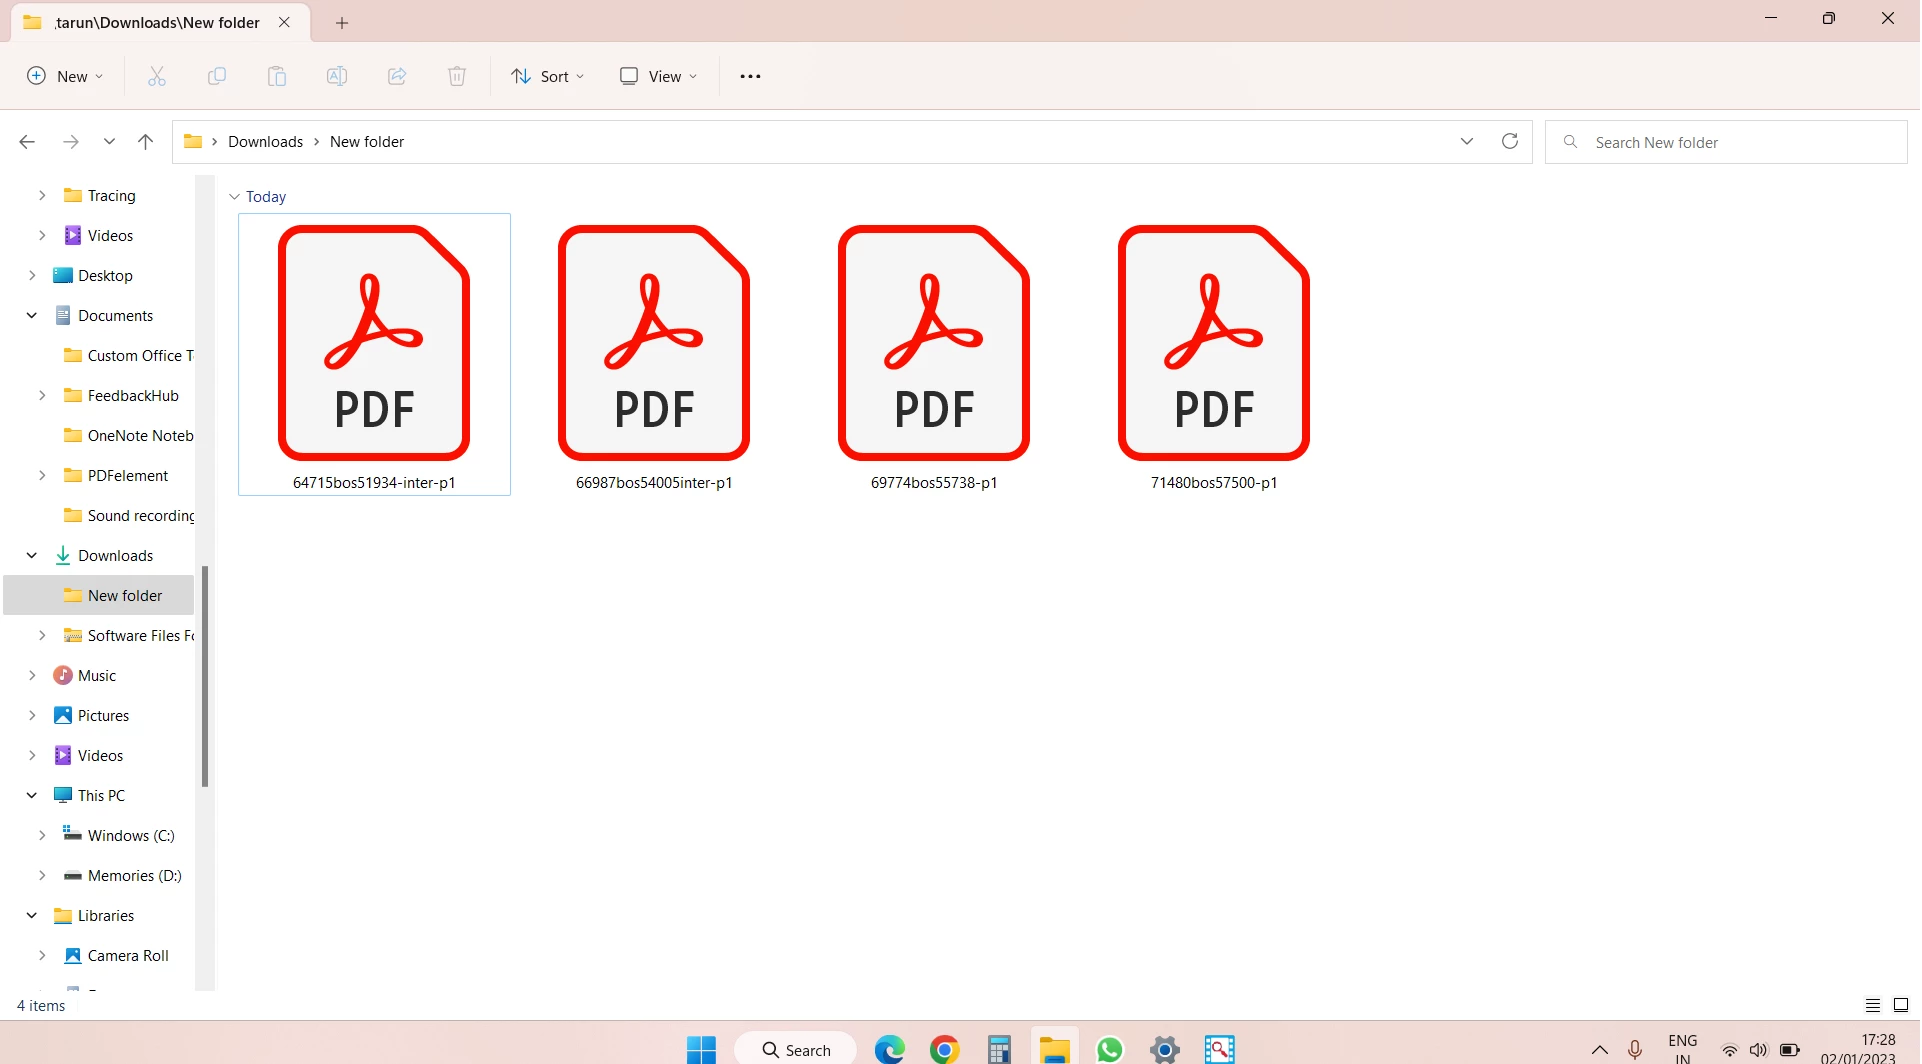Image resolution: width=1922 pixels, height=1064 pixels.
Task: Collapse the Documents tree node
Action: pyautogui.click(x=32, y=315)
